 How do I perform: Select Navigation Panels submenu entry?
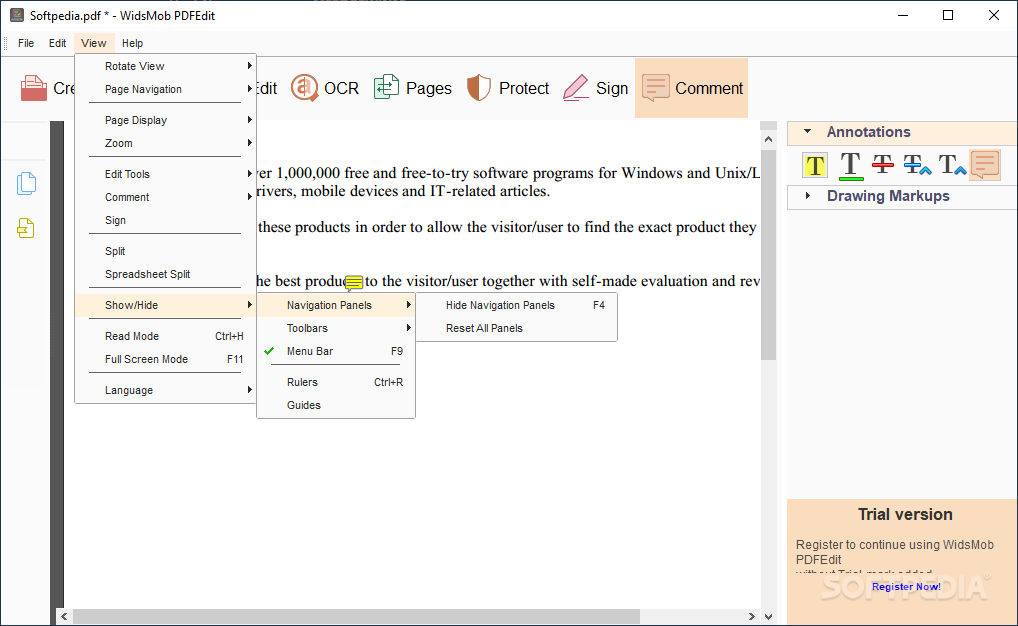336,305
